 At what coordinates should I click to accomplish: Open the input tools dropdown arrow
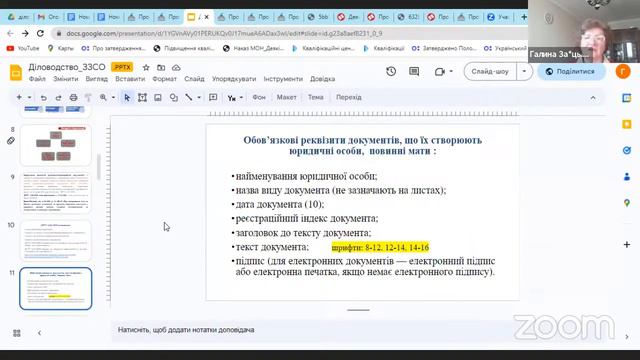[x=241, y=98]
